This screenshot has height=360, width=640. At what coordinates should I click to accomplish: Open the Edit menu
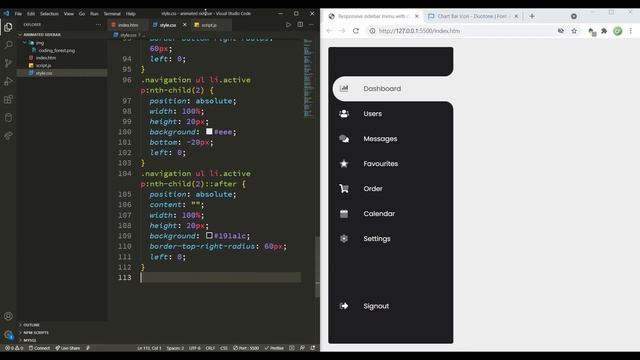(31, 13)
